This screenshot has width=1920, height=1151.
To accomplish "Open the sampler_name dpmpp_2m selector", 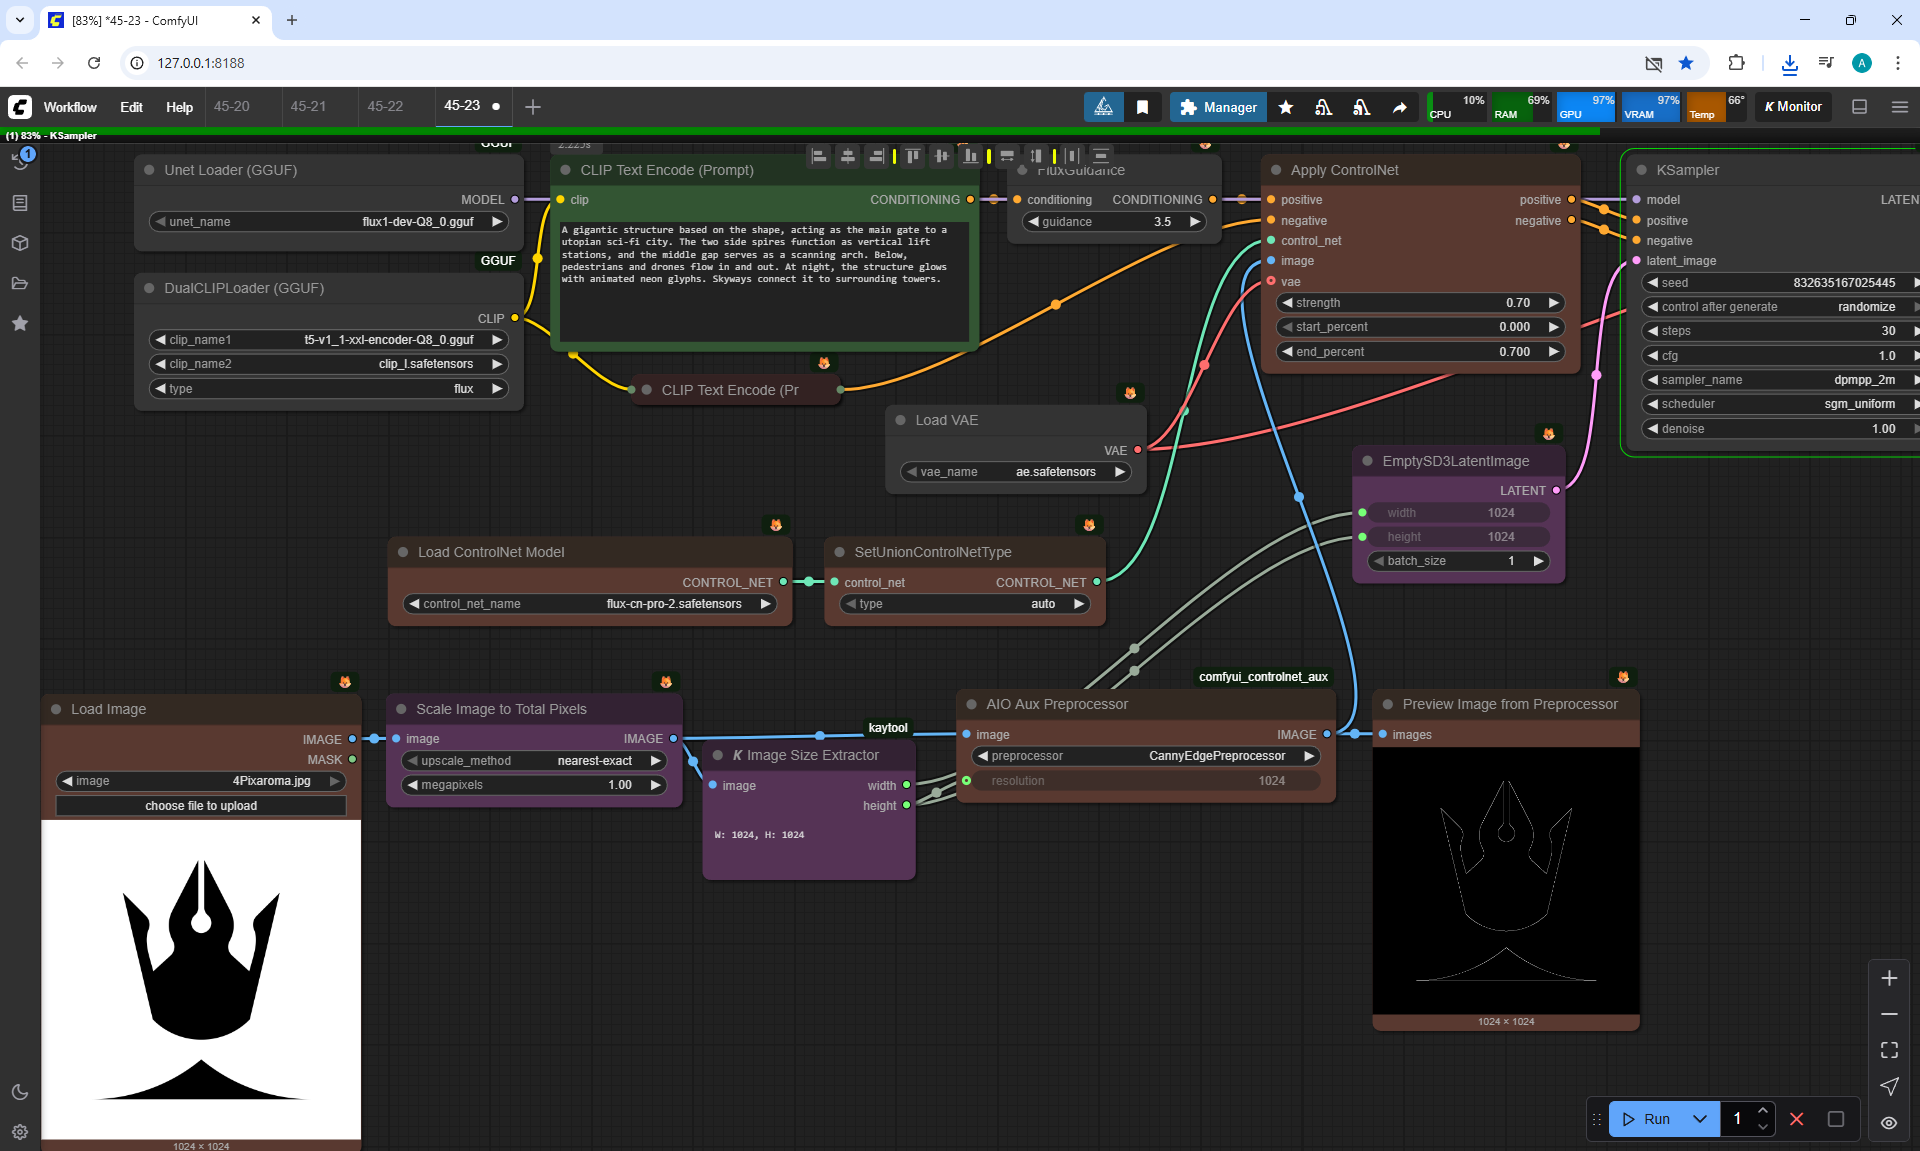I will point(1780,380).
